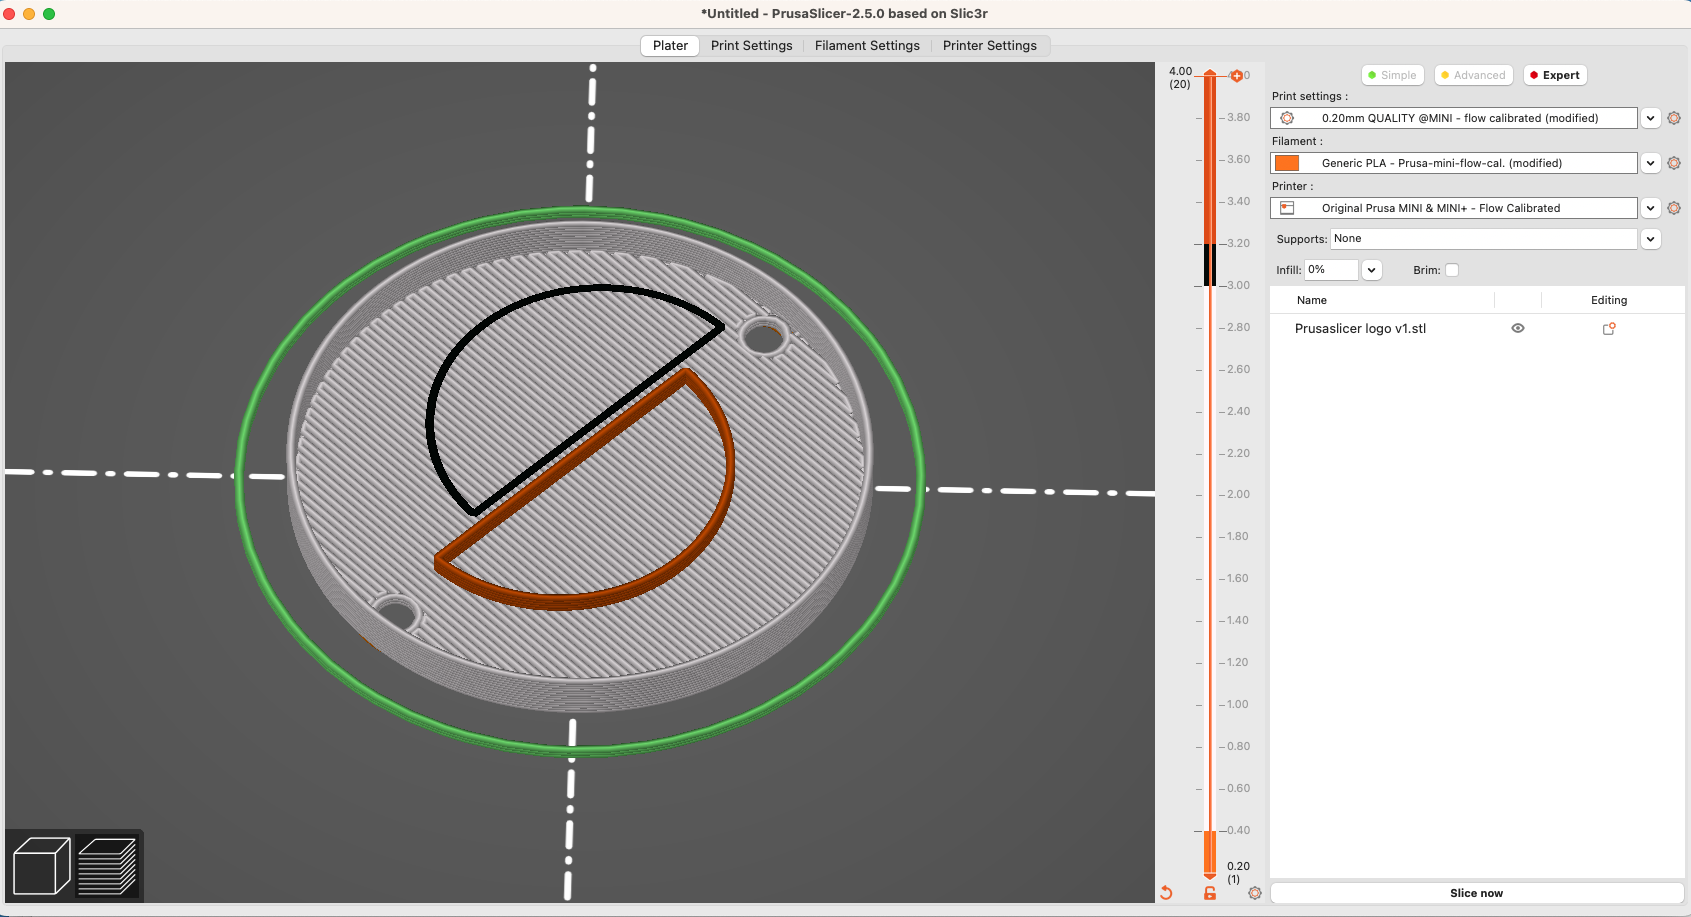Click the Original Prusa MINI printer text
Viewport: 1691px width, 917px height.
[1441, 208]
